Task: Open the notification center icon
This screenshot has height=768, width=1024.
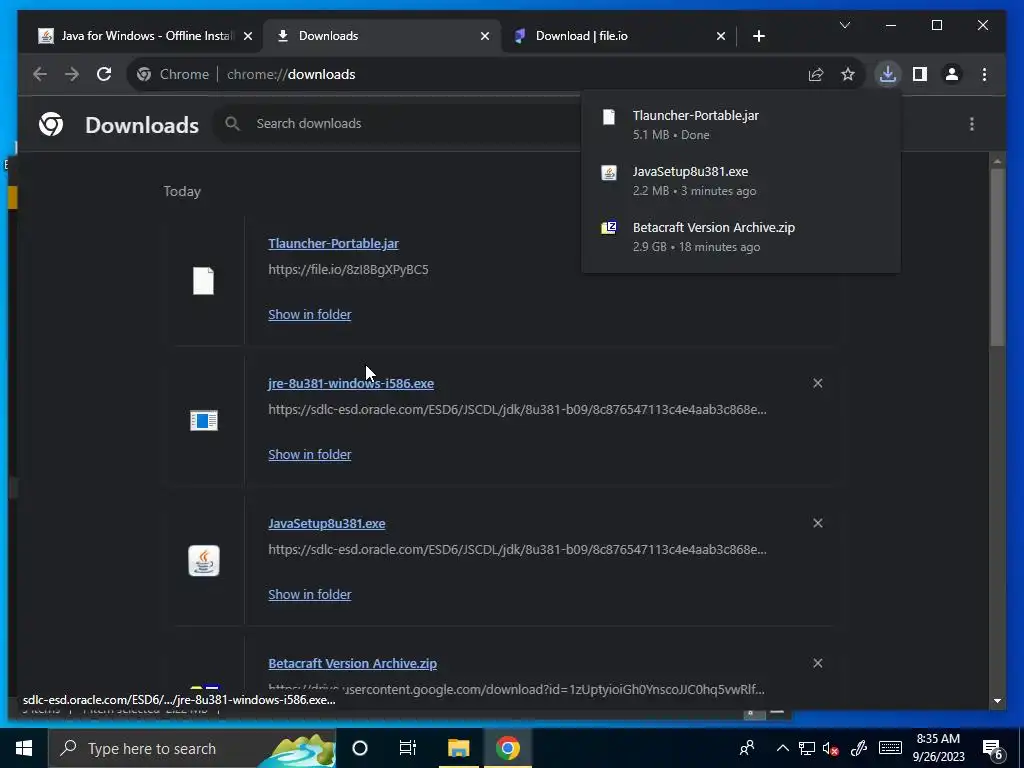Action: click(993, 748)
